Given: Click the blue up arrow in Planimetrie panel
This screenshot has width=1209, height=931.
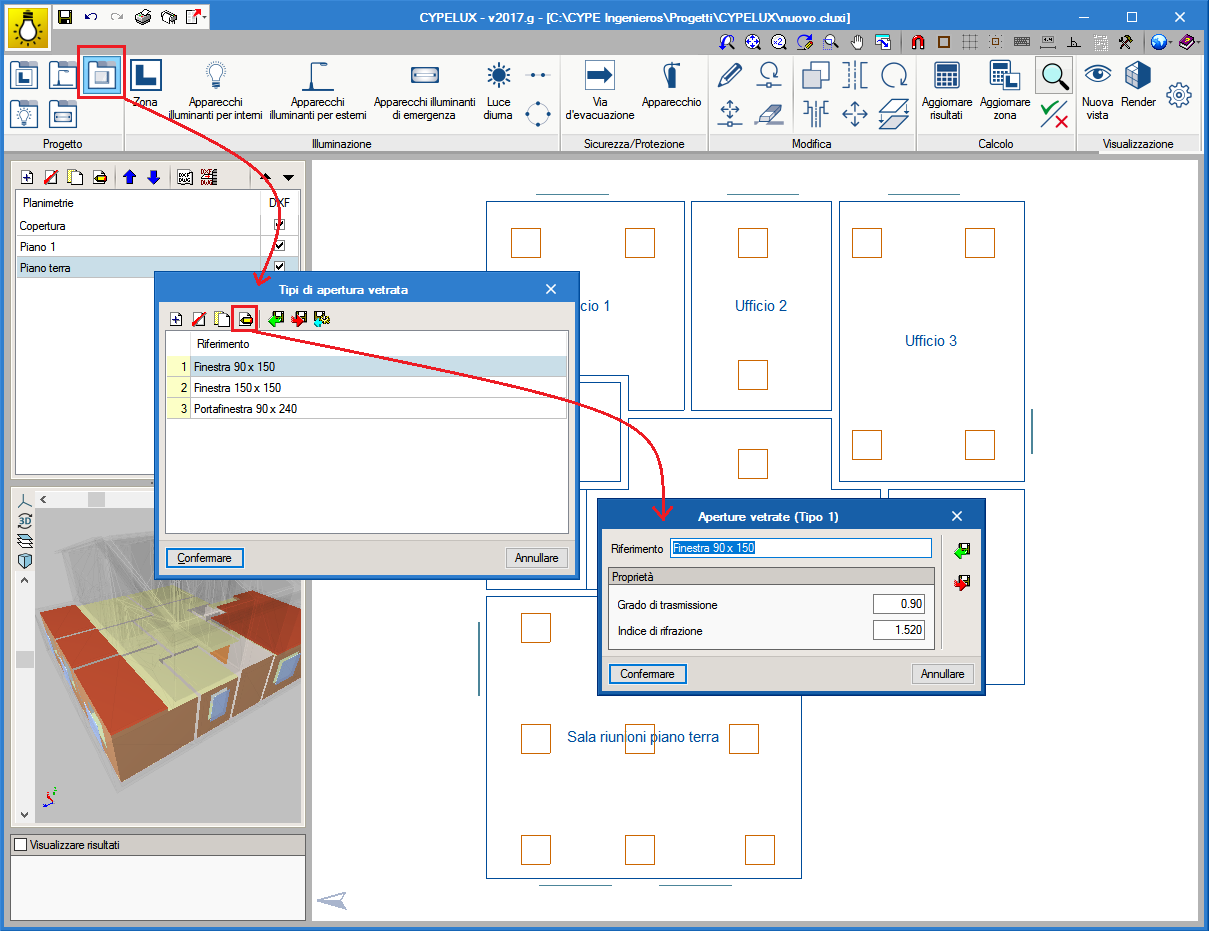Looking at the screenshot, I should pyautogui.click(x=129, y=177).
